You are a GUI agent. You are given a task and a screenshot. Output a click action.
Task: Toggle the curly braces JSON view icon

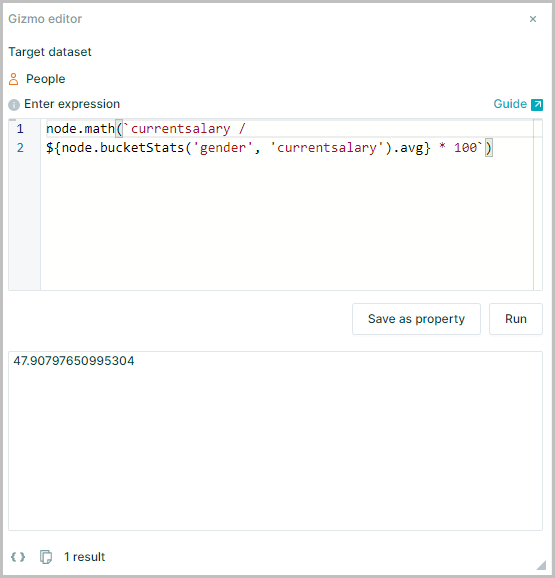(18, 557)
